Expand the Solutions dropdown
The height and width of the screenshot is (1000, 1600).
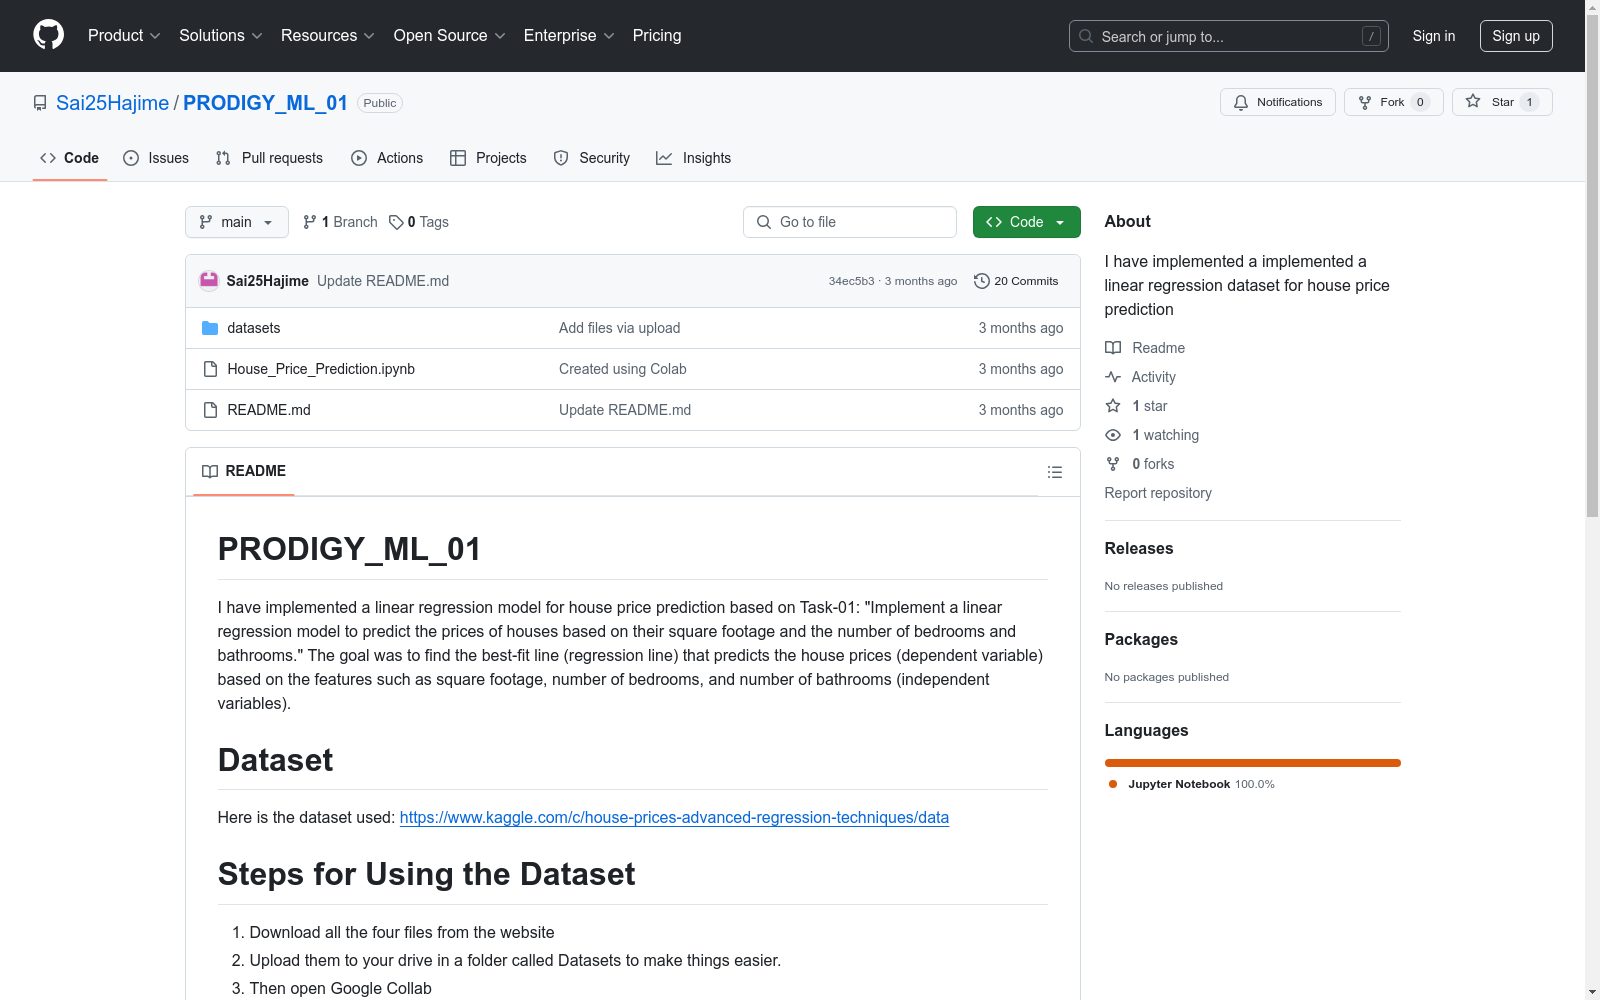pyautogui.click(x=221, y=35)
